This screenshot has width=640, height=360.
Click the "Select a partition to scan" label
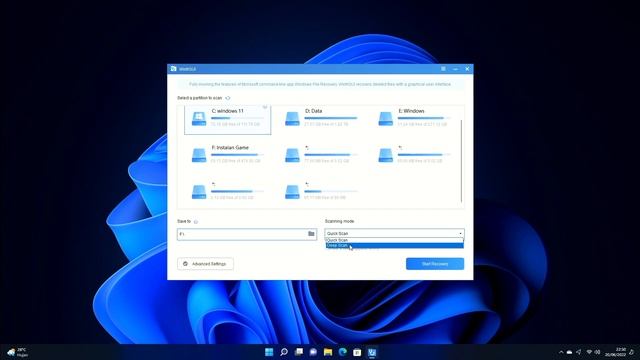(200, 98)
